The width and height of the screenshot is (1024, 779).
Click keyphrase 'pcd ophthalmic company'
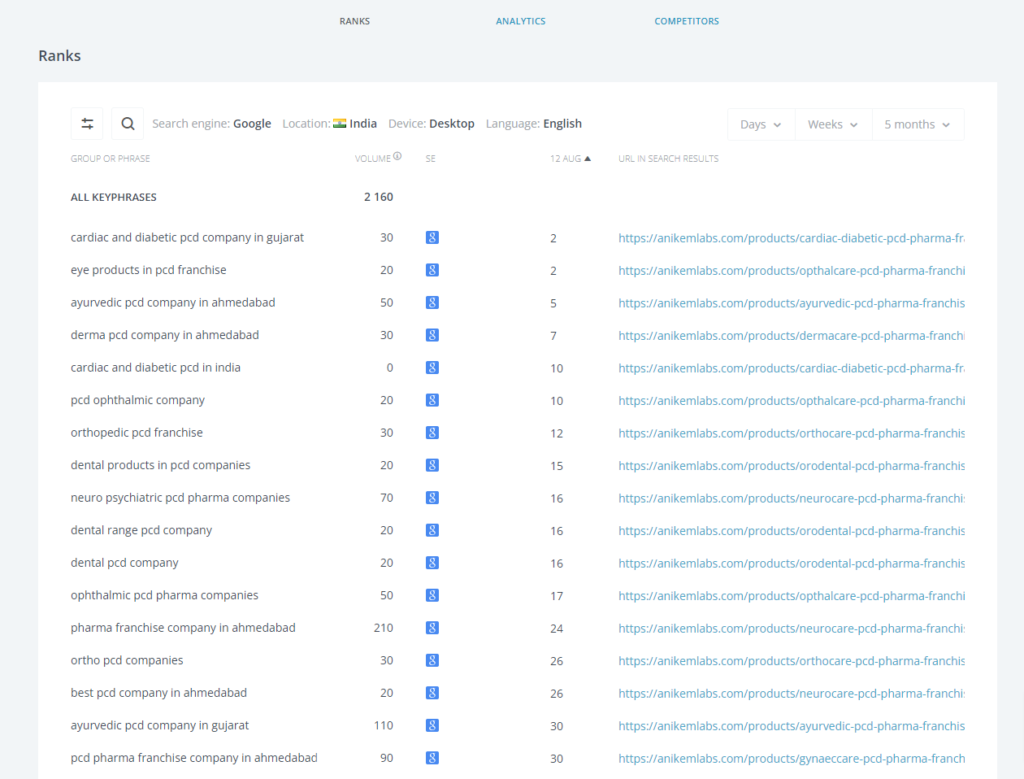point(138,400)
